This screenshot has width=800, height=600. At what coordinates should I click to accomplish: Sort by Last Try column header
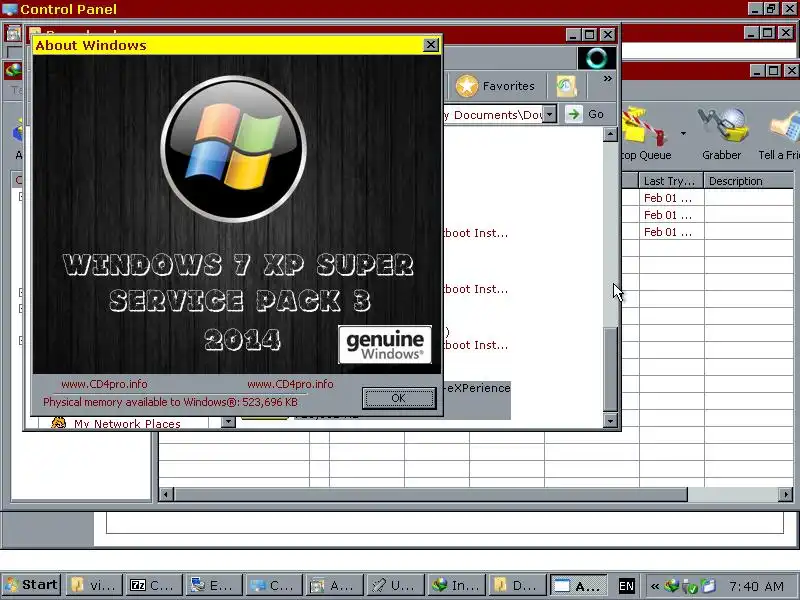pos(671,181)
